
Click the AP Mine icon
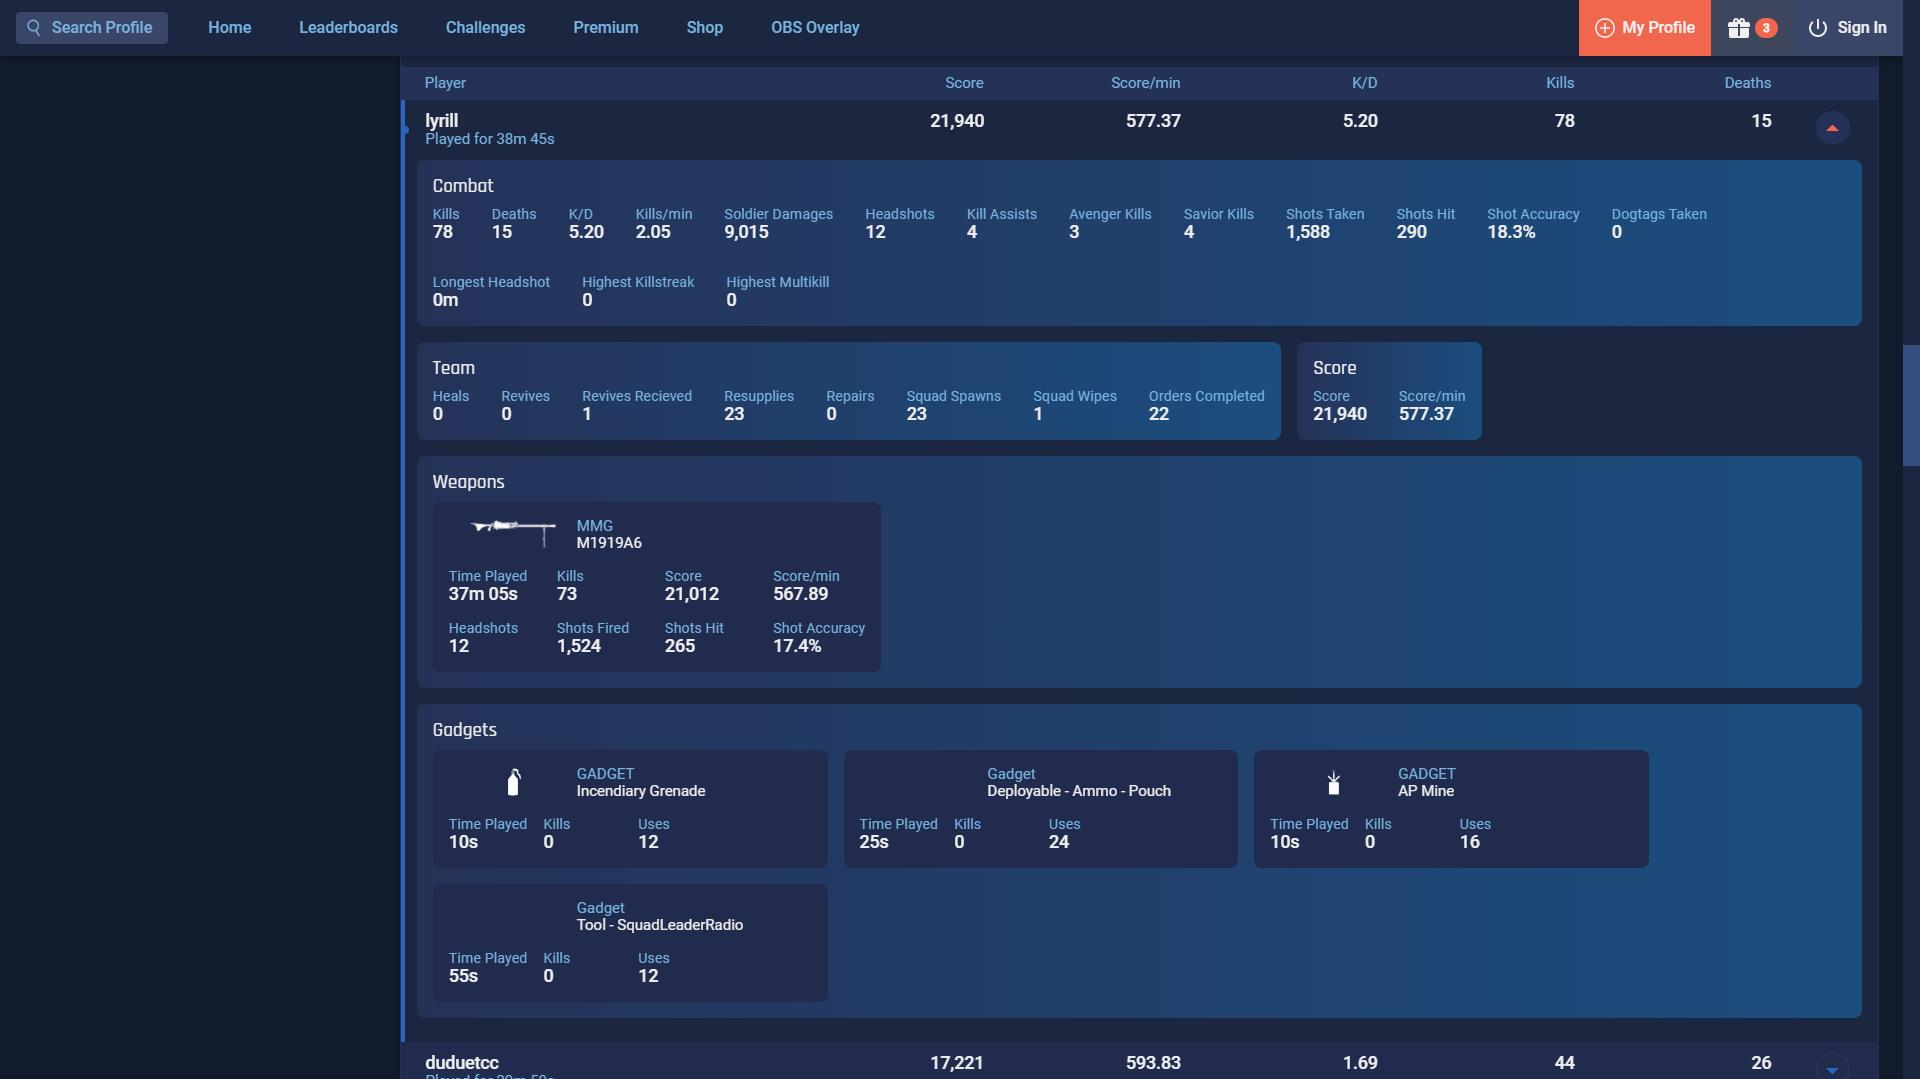point(1333,782)
